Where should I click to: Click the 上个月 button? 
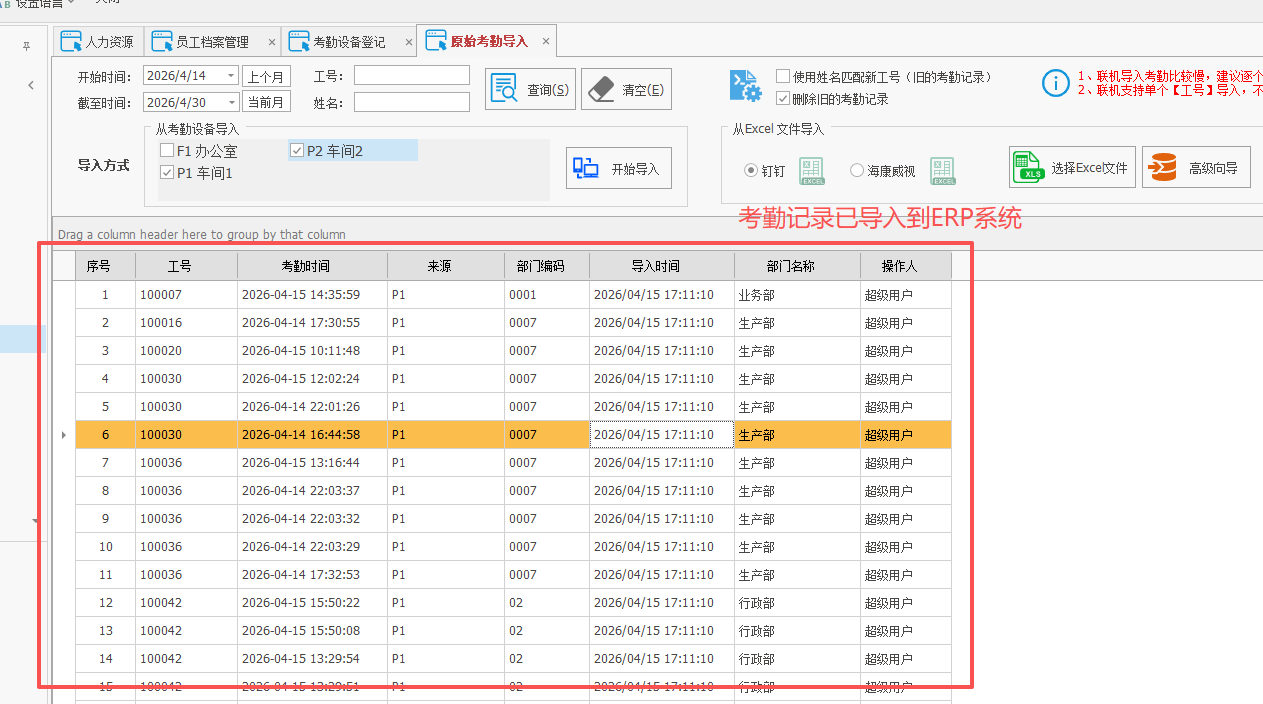click(266, 74)
